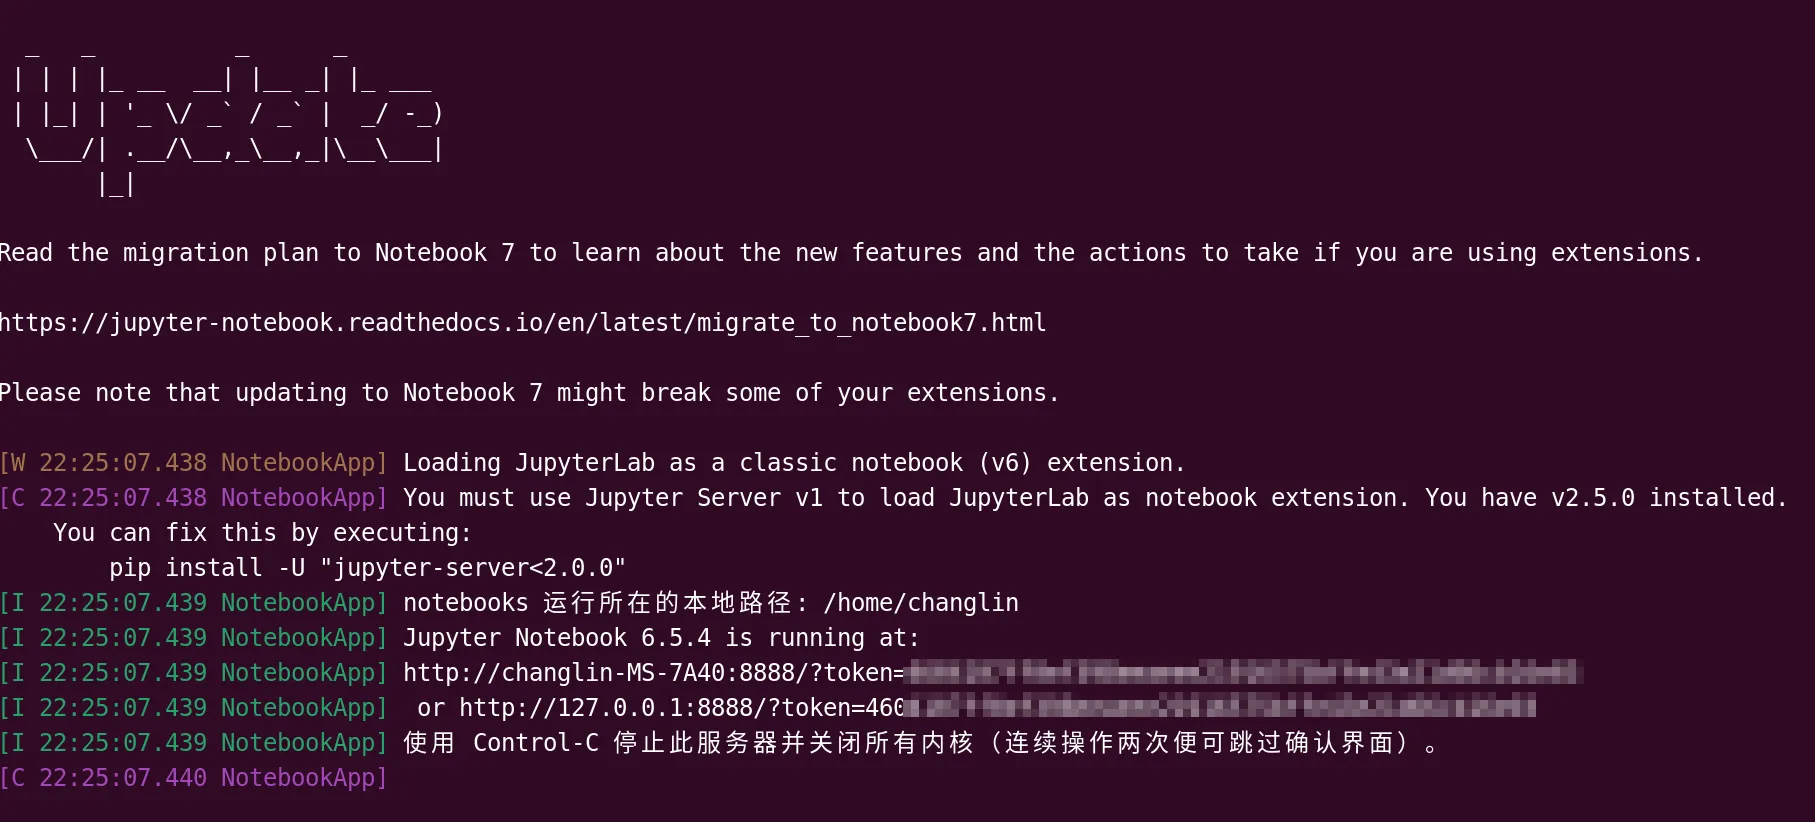Click the '[I 22:25:07.439 NotebookApp] notebooks' log prefix
This screenshot has width=1815, height=822.
(x=193, y=603)
